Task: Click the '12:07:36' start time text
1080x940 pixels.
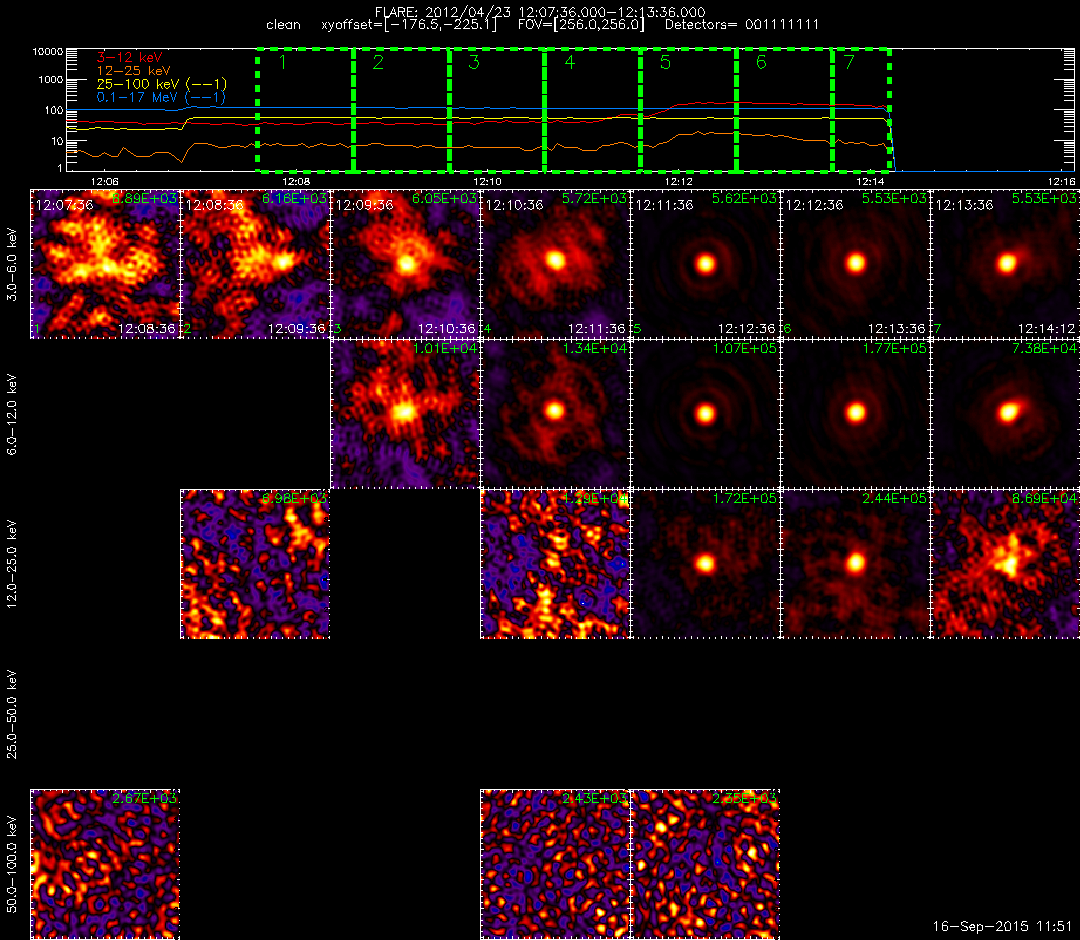Action: (x=64, y=205)
